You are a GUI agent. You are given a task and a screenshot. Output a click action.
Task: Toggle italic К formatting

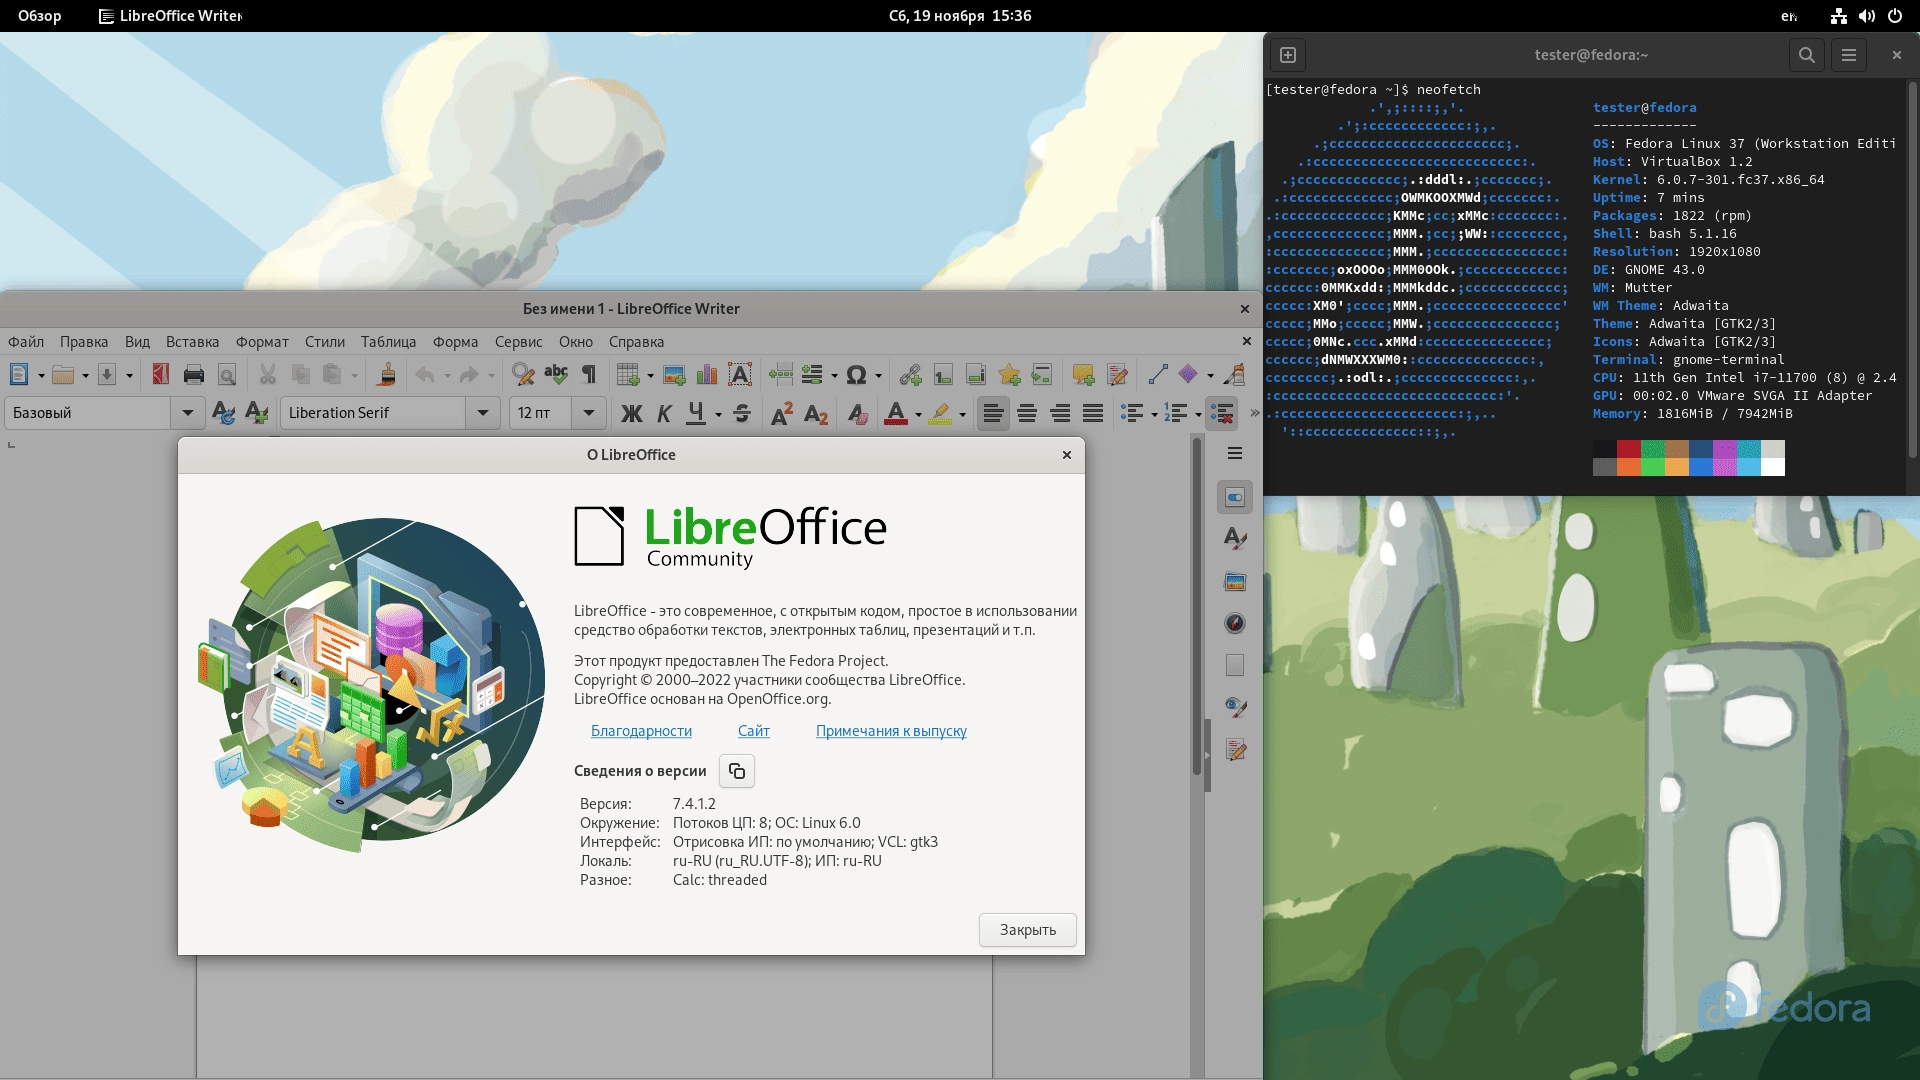tap(664, 413)
